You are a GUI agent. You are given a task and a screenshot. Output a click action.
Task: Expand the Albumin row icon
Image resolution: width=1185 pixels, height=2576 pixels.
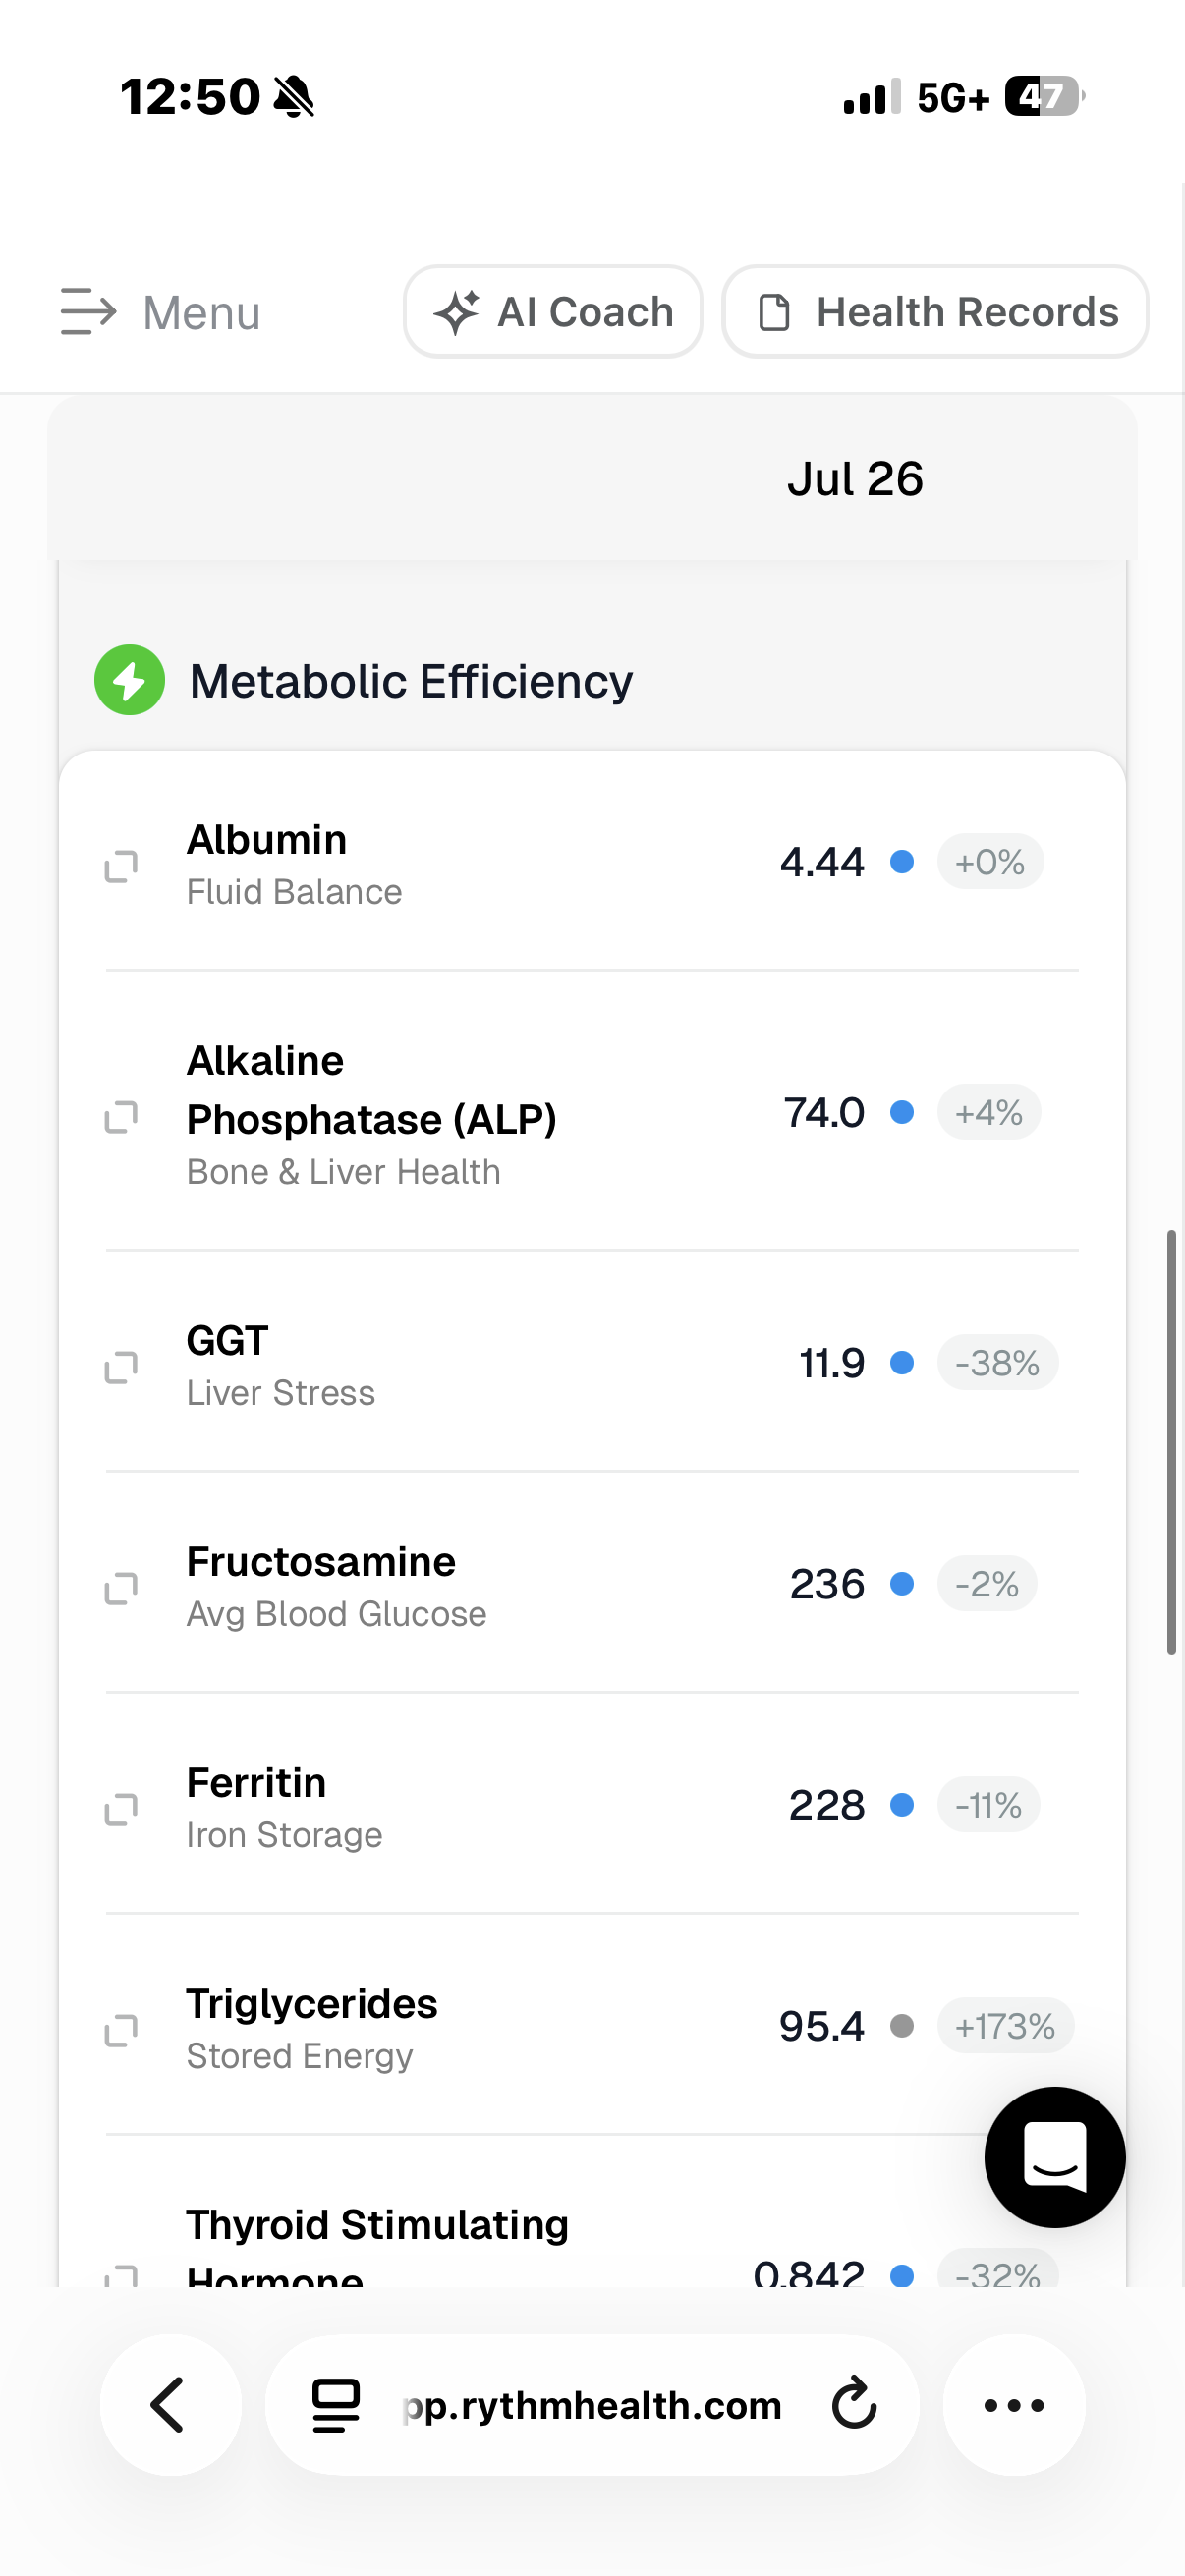(x=121, y=866)
